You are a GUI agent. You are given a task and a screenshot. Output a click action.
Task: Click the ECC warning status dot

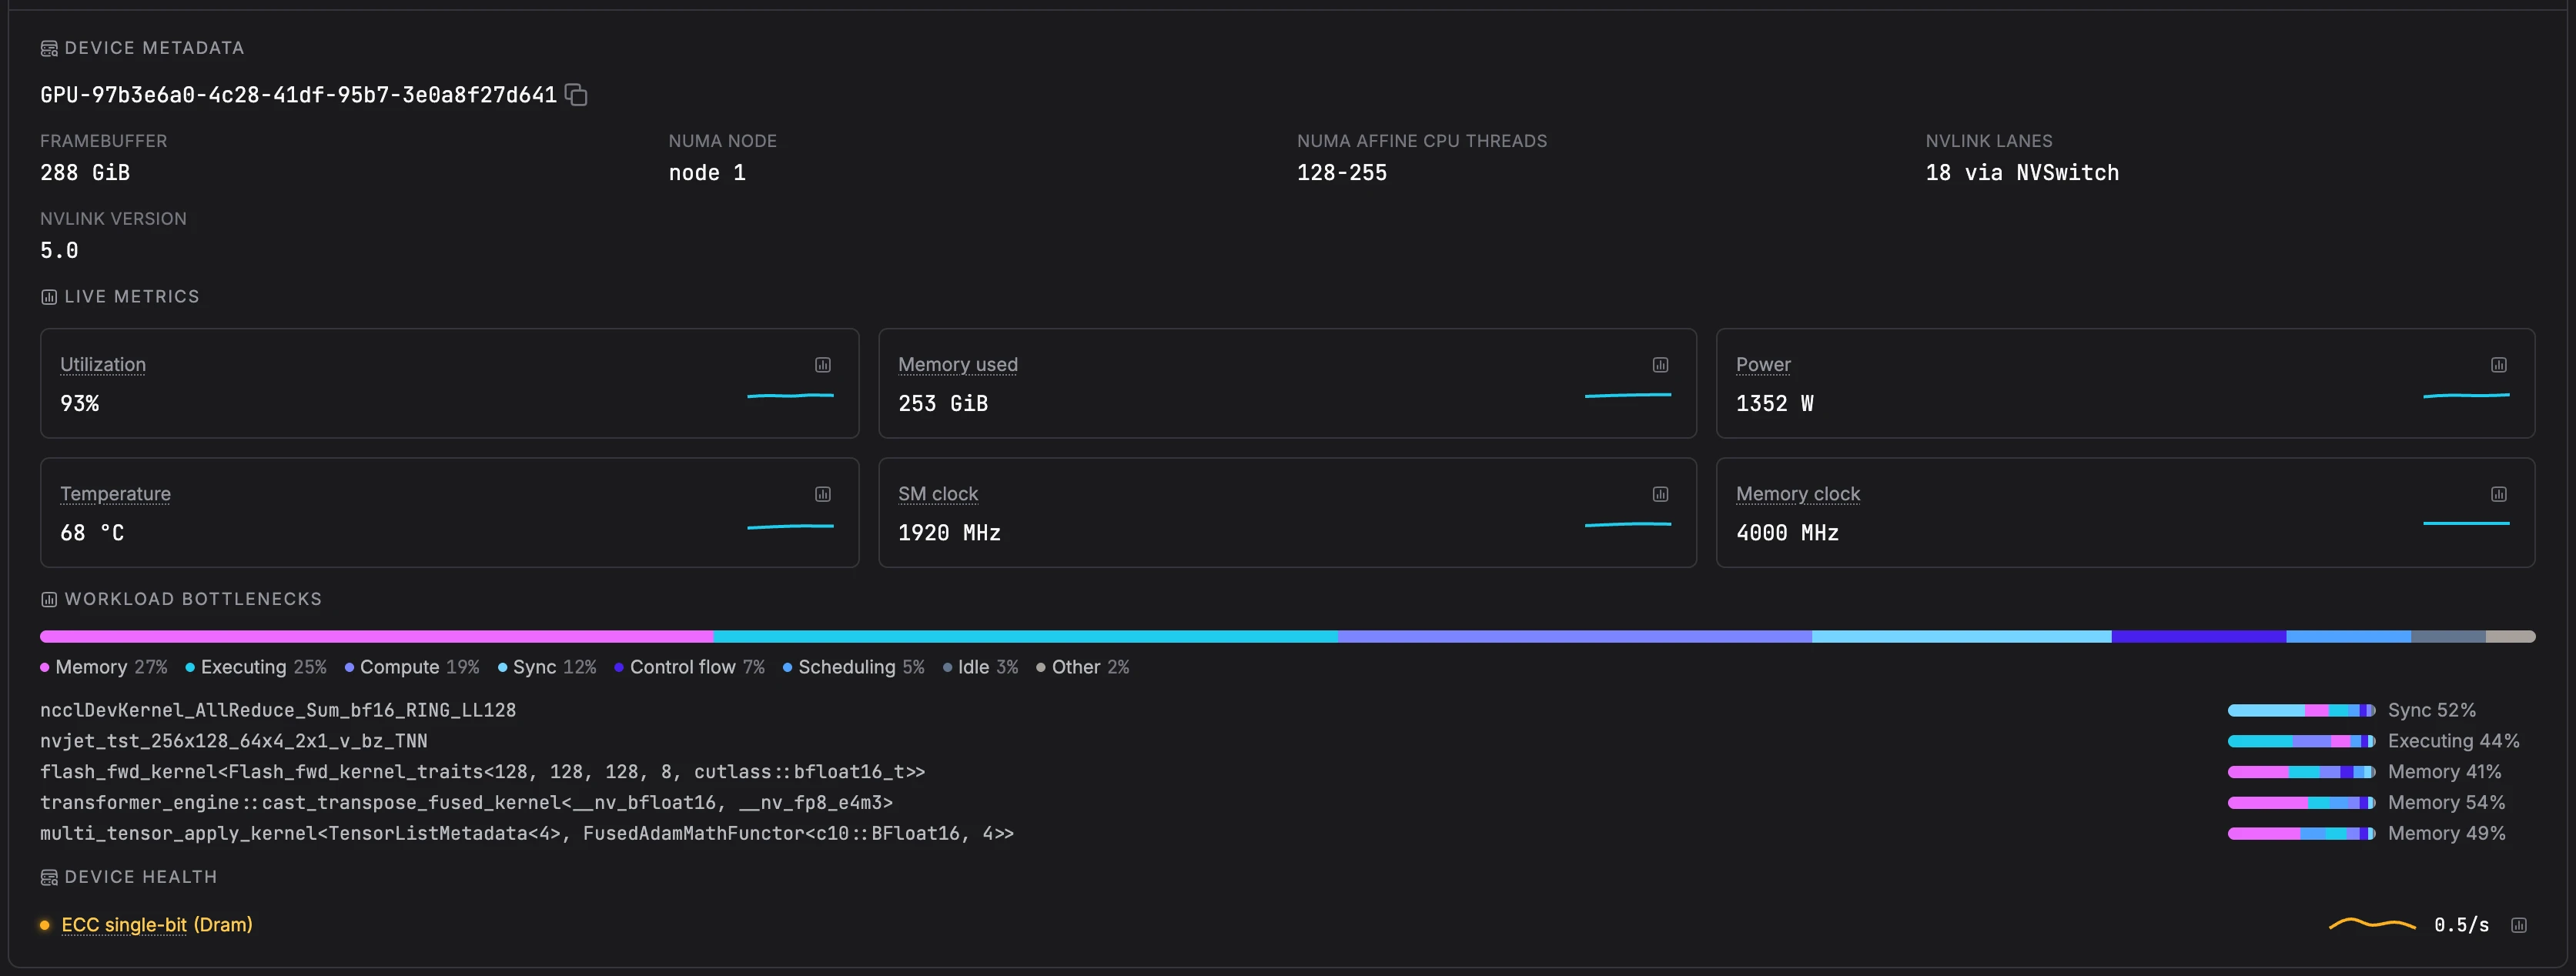[x=44, y=925]
